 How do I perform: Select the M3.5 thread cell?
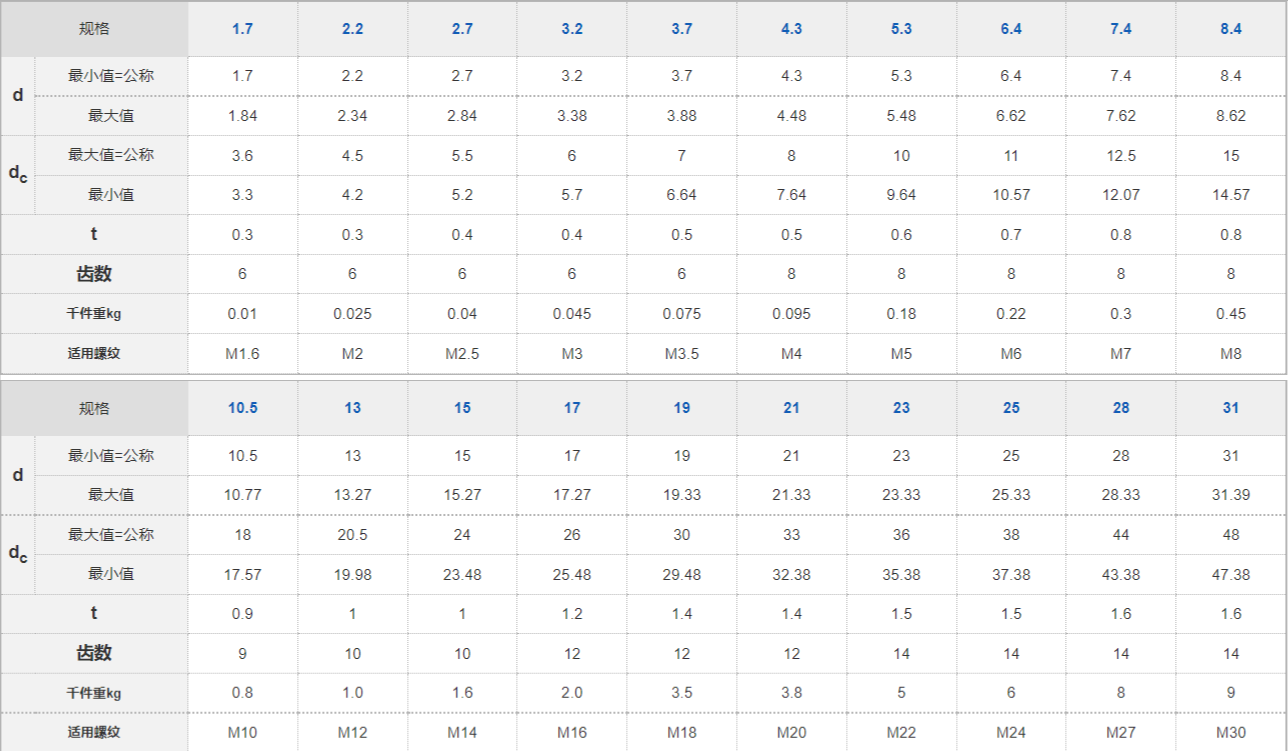point(681,353)
